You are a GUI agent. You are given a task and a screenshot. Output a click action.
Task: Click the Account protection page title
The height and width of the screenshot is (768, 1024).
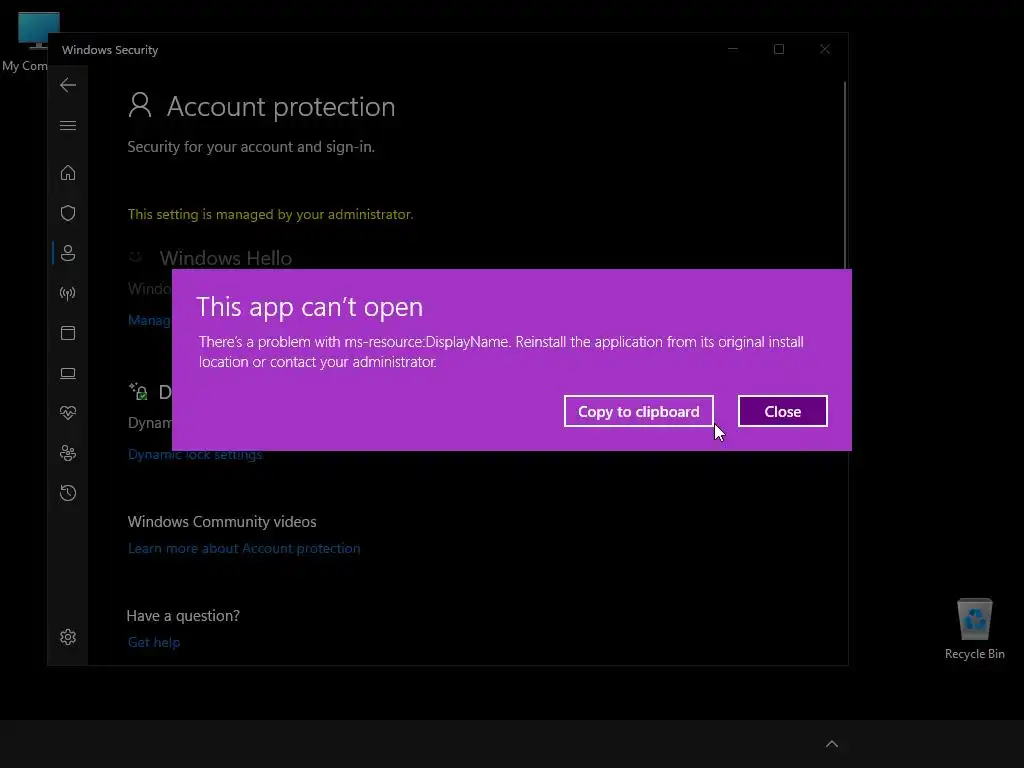[x=281, y=106]
